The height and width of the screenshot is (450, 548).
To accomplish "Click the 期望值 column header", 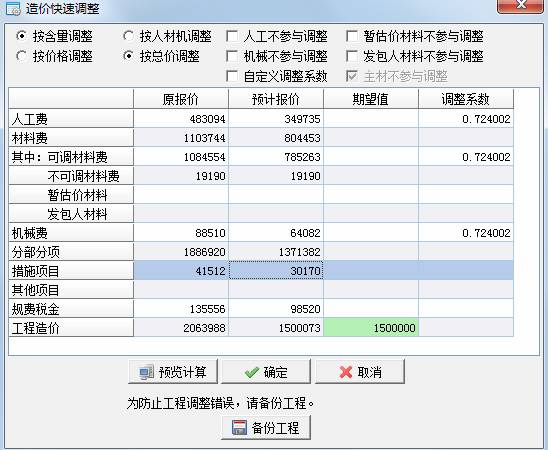I will click(371, 99).
